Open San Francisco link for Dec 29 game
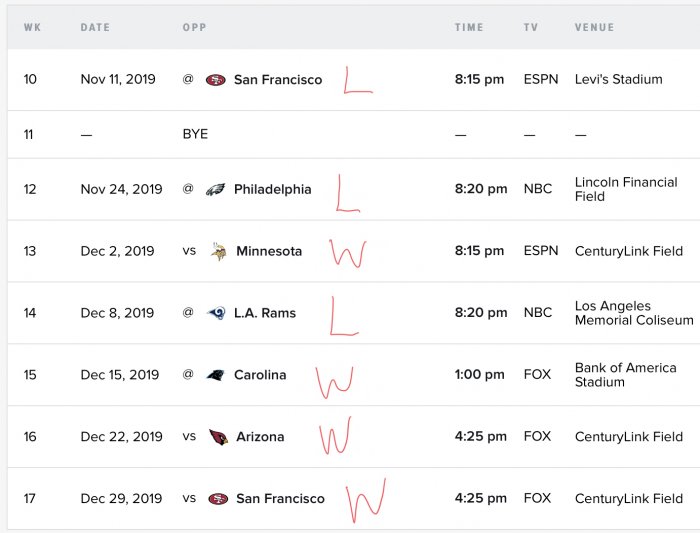This screenshot has height=533, width=700. pos(280,499)
